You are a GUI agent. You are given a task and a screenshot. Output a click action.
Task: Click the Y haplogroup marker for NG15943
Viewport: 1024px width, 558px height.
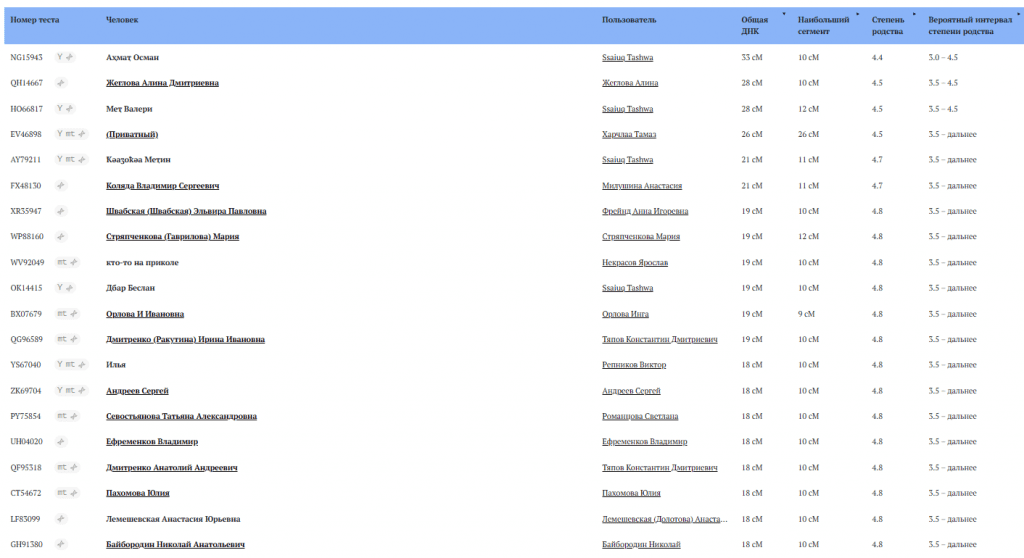(60, 57)
